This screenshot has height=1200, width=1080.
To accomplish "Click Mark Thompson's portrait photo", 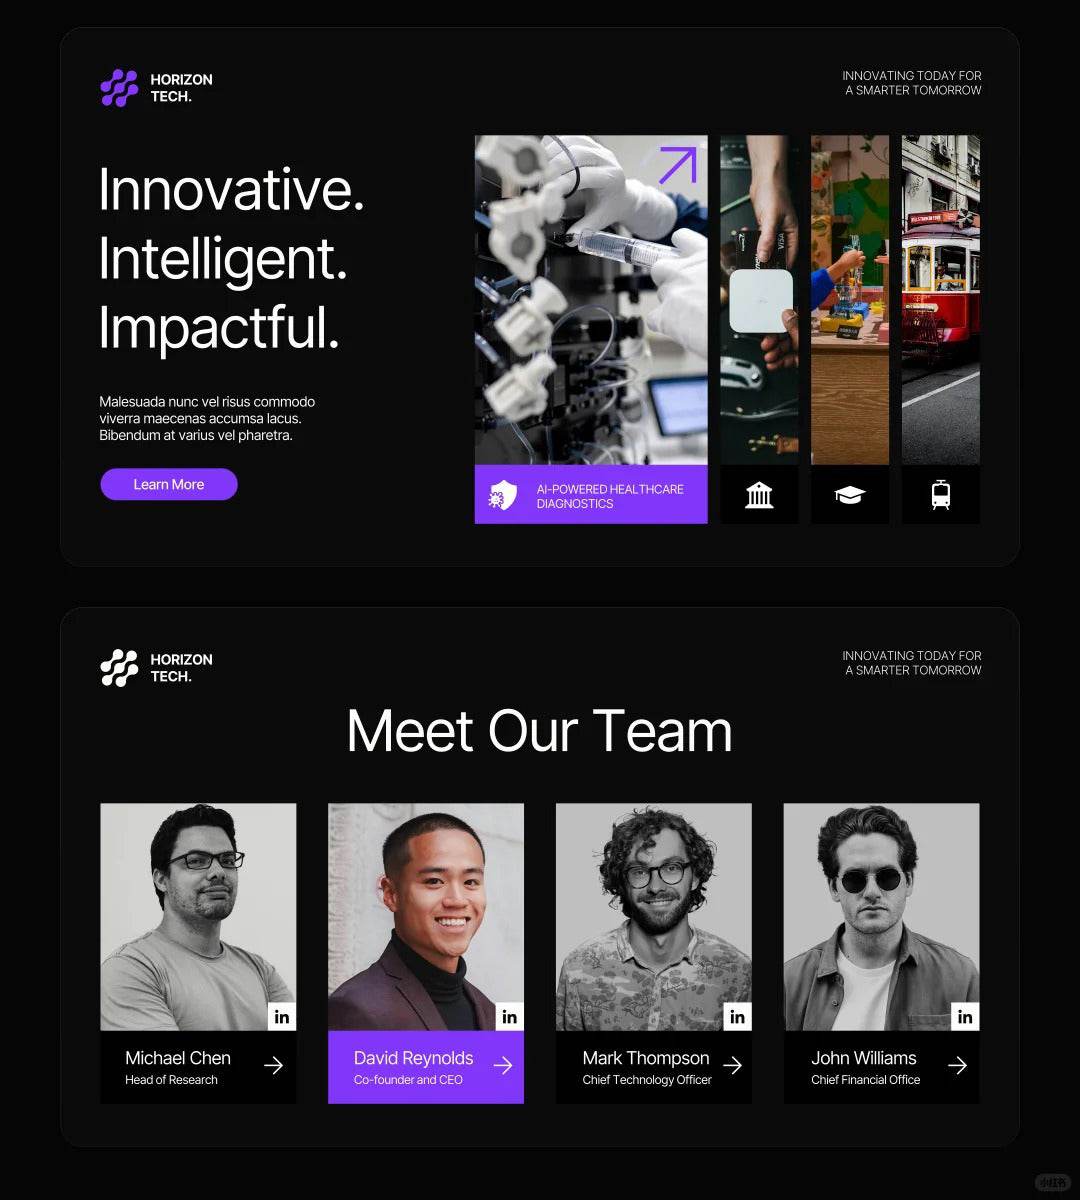I will coord(654,917).
